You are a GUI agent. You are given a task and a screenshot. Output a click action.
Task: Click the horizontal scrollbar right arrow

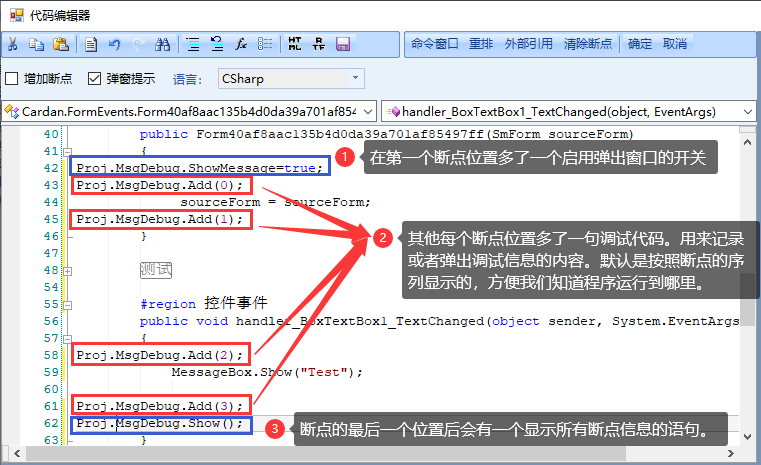pyautogui.click(x=731, y=453)
